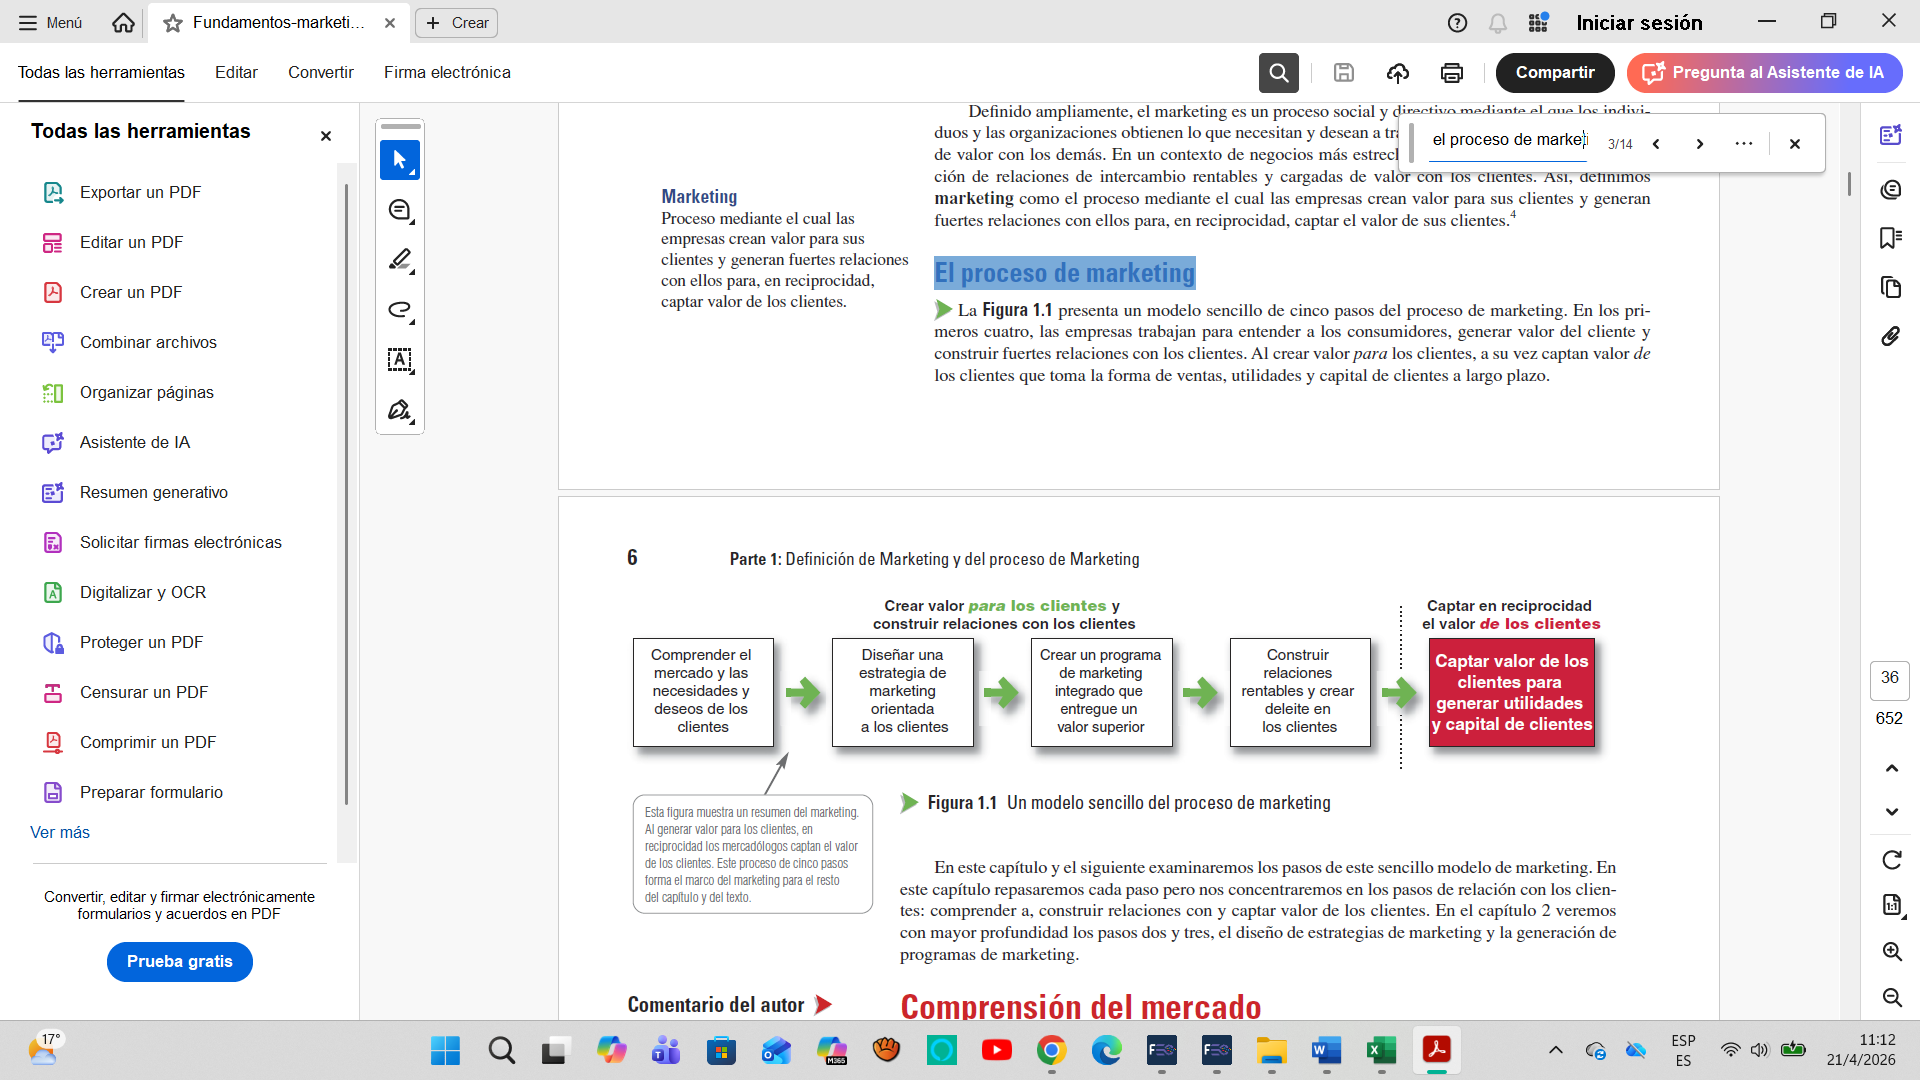This screenshot has height=1080, width=1920.
Task: Save the PDF file
Action: click(x=1344, y=73)
